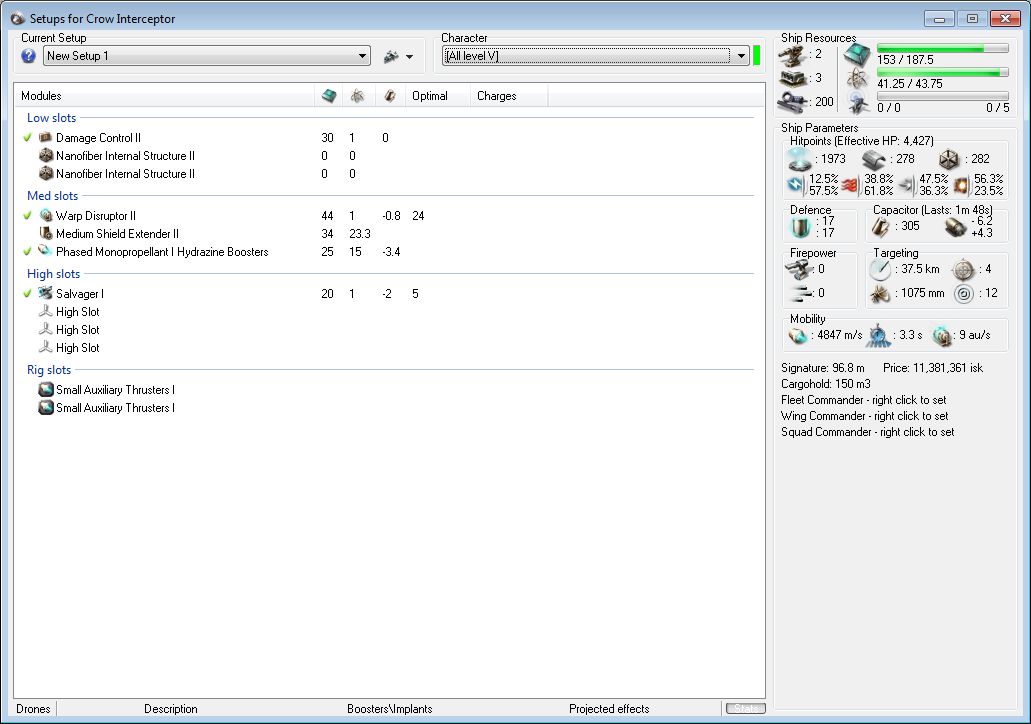Click the Medium Shield Extender II icon
Screen dimensions: 1031x724
(45, 233)
